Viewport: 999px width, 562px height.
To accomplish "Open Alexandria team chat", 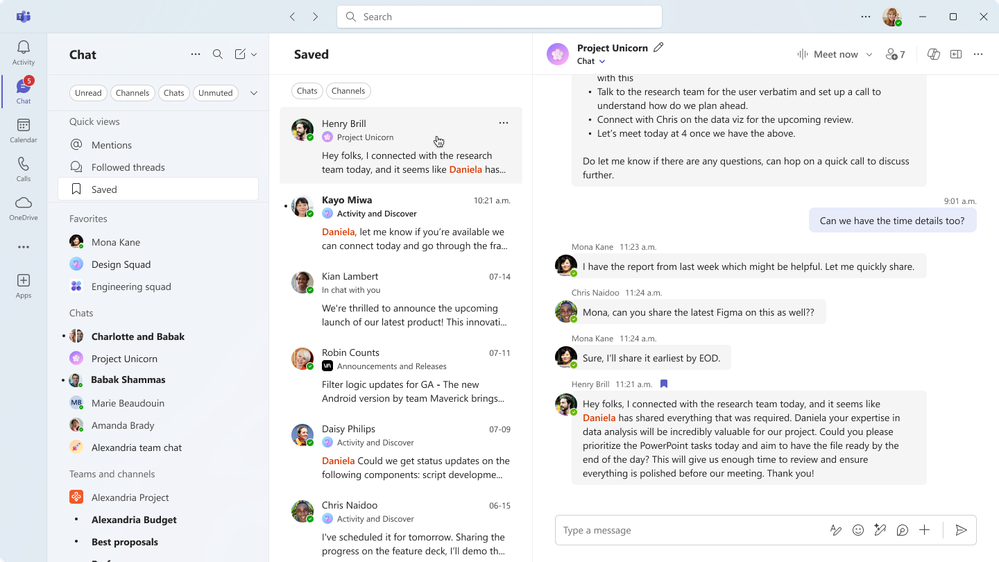I will (158, 447).
